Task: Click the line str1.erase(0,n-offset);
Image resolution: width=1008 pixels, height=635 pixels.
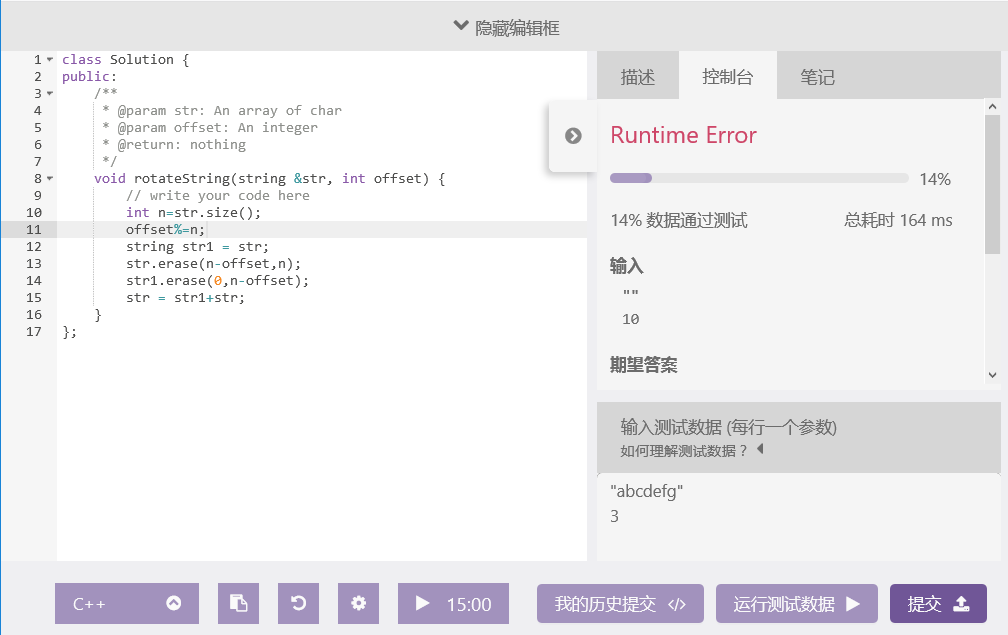Action: [217, 281]
